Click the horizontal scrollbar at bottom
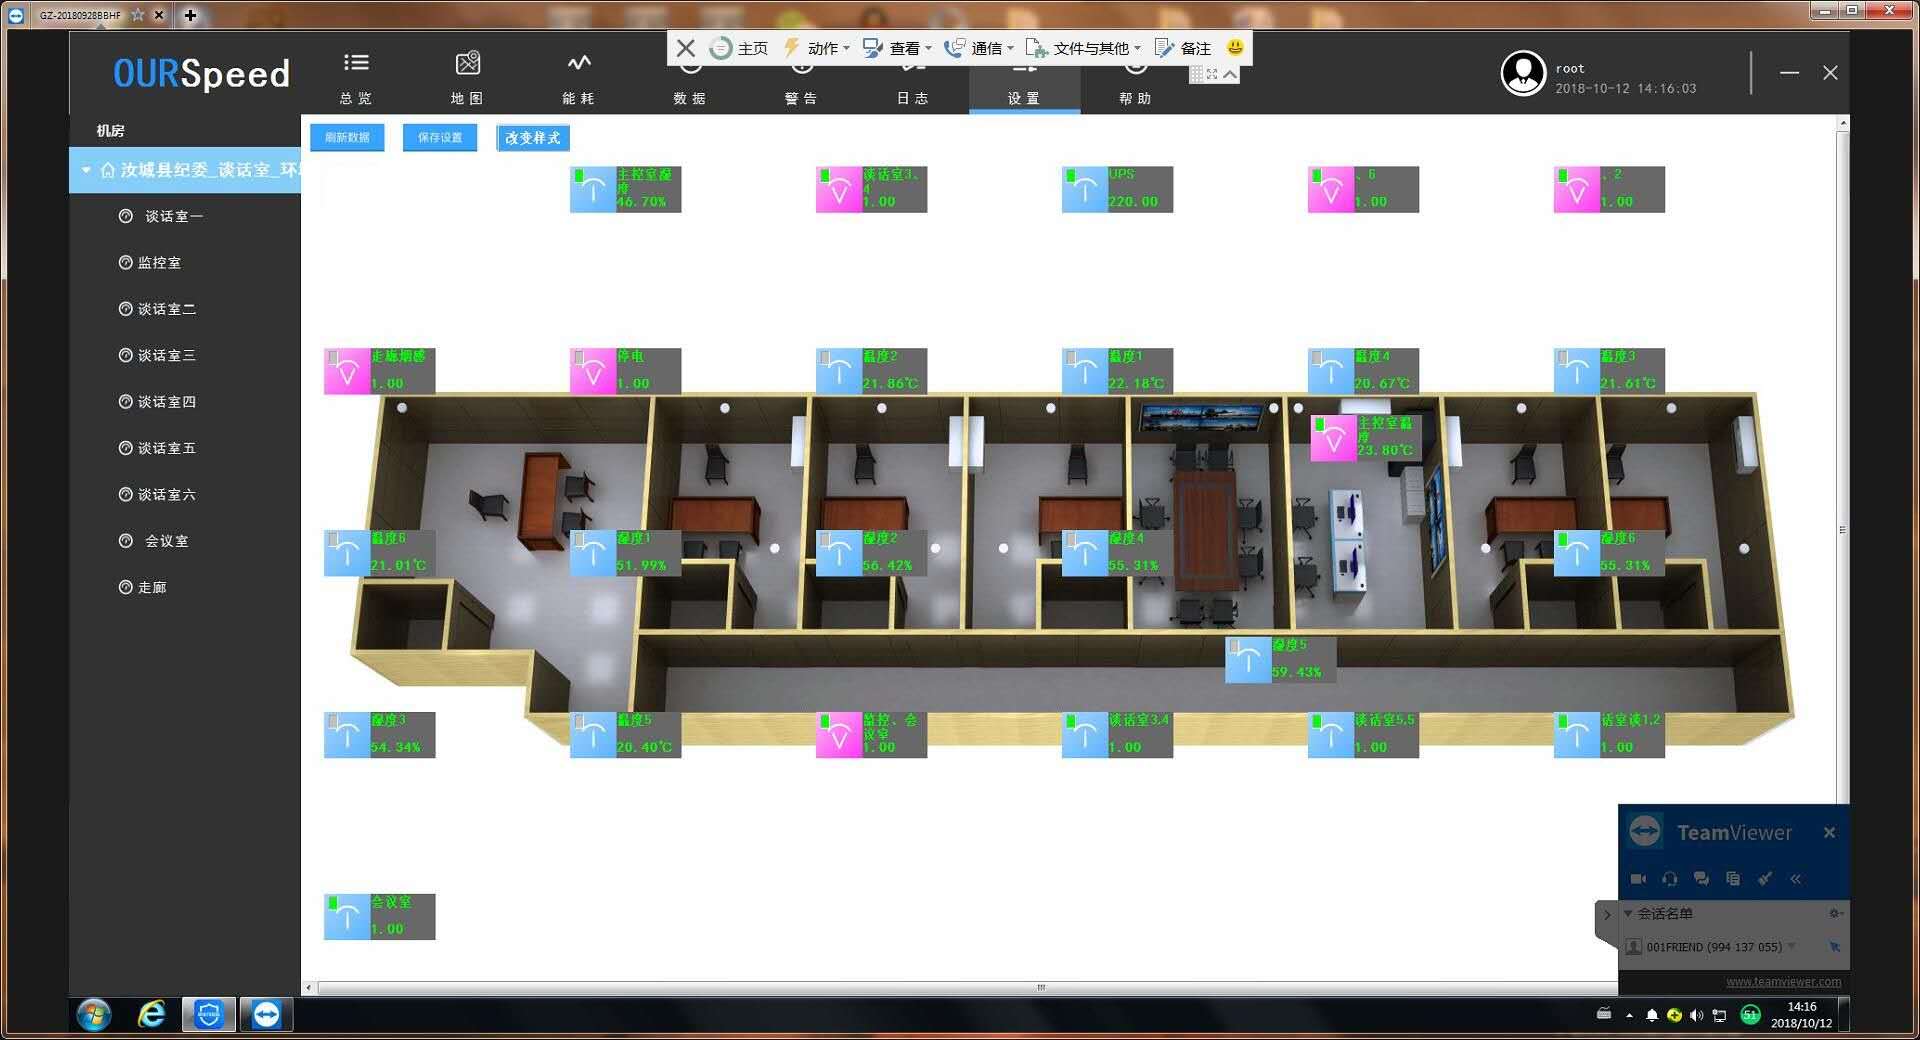 [1040, 988]
